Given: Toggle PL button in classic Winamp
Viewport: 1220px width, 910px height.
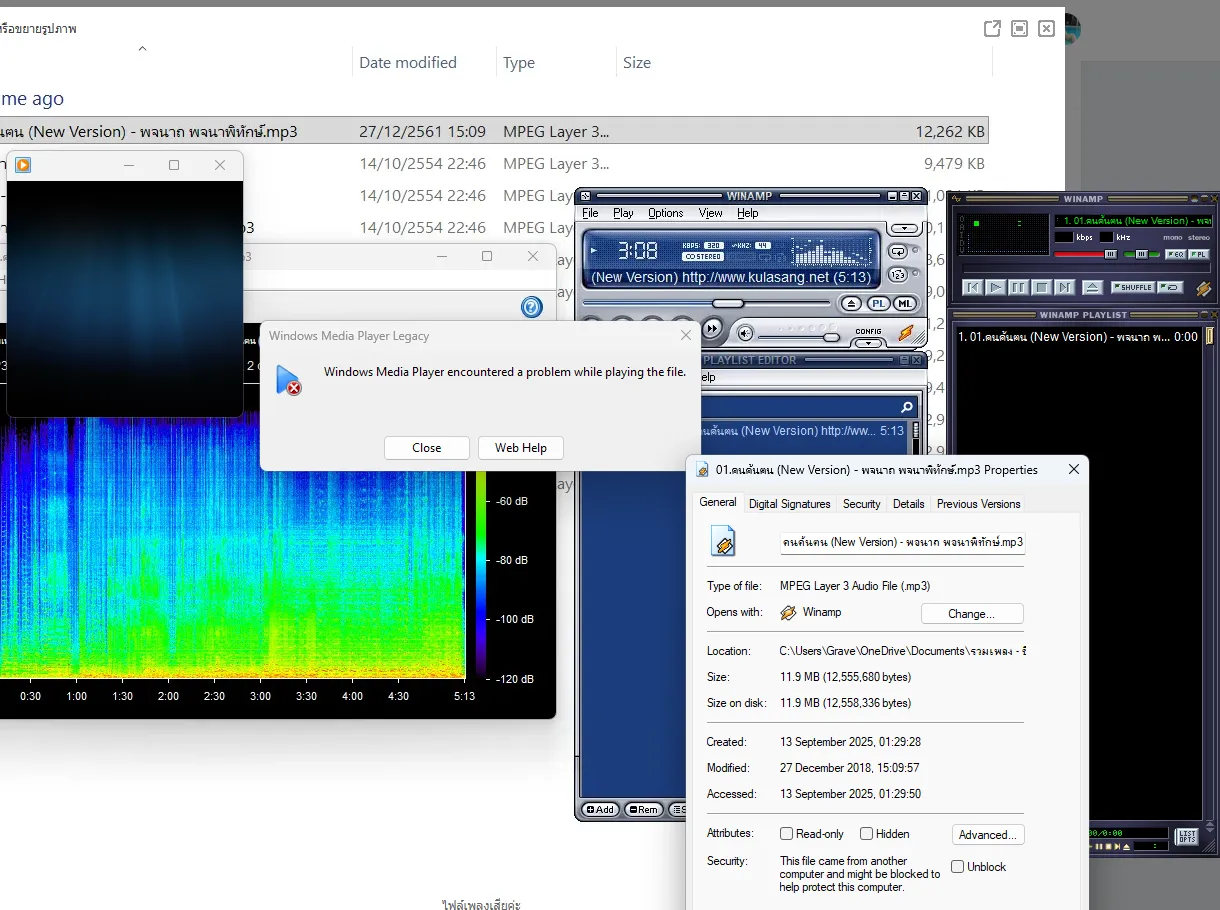Looking at the screenshot, I should pyautogui.click(x=1198, y=254).
